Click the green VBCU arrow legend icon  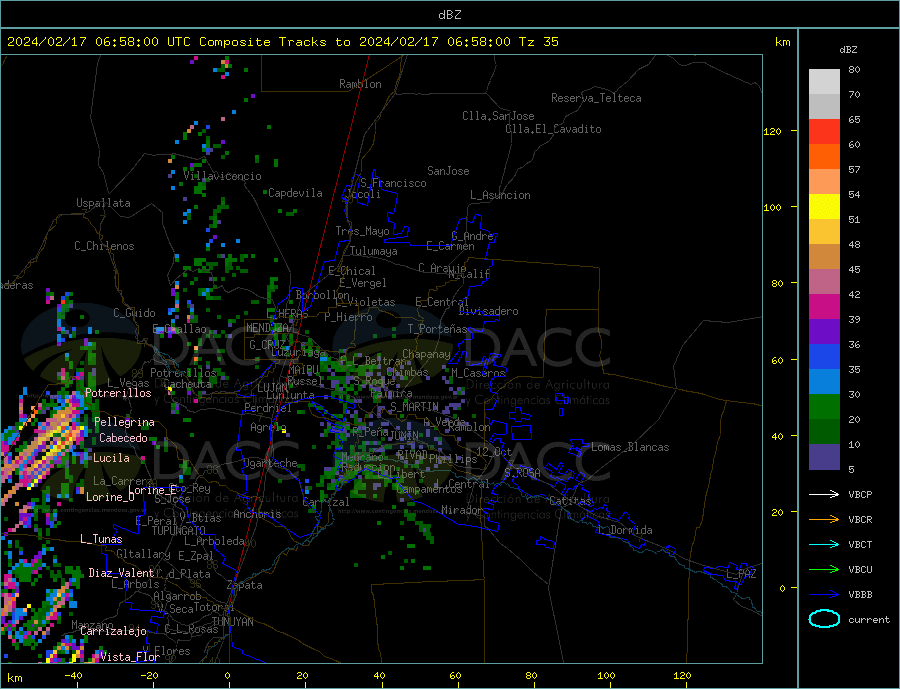[824, 570]
